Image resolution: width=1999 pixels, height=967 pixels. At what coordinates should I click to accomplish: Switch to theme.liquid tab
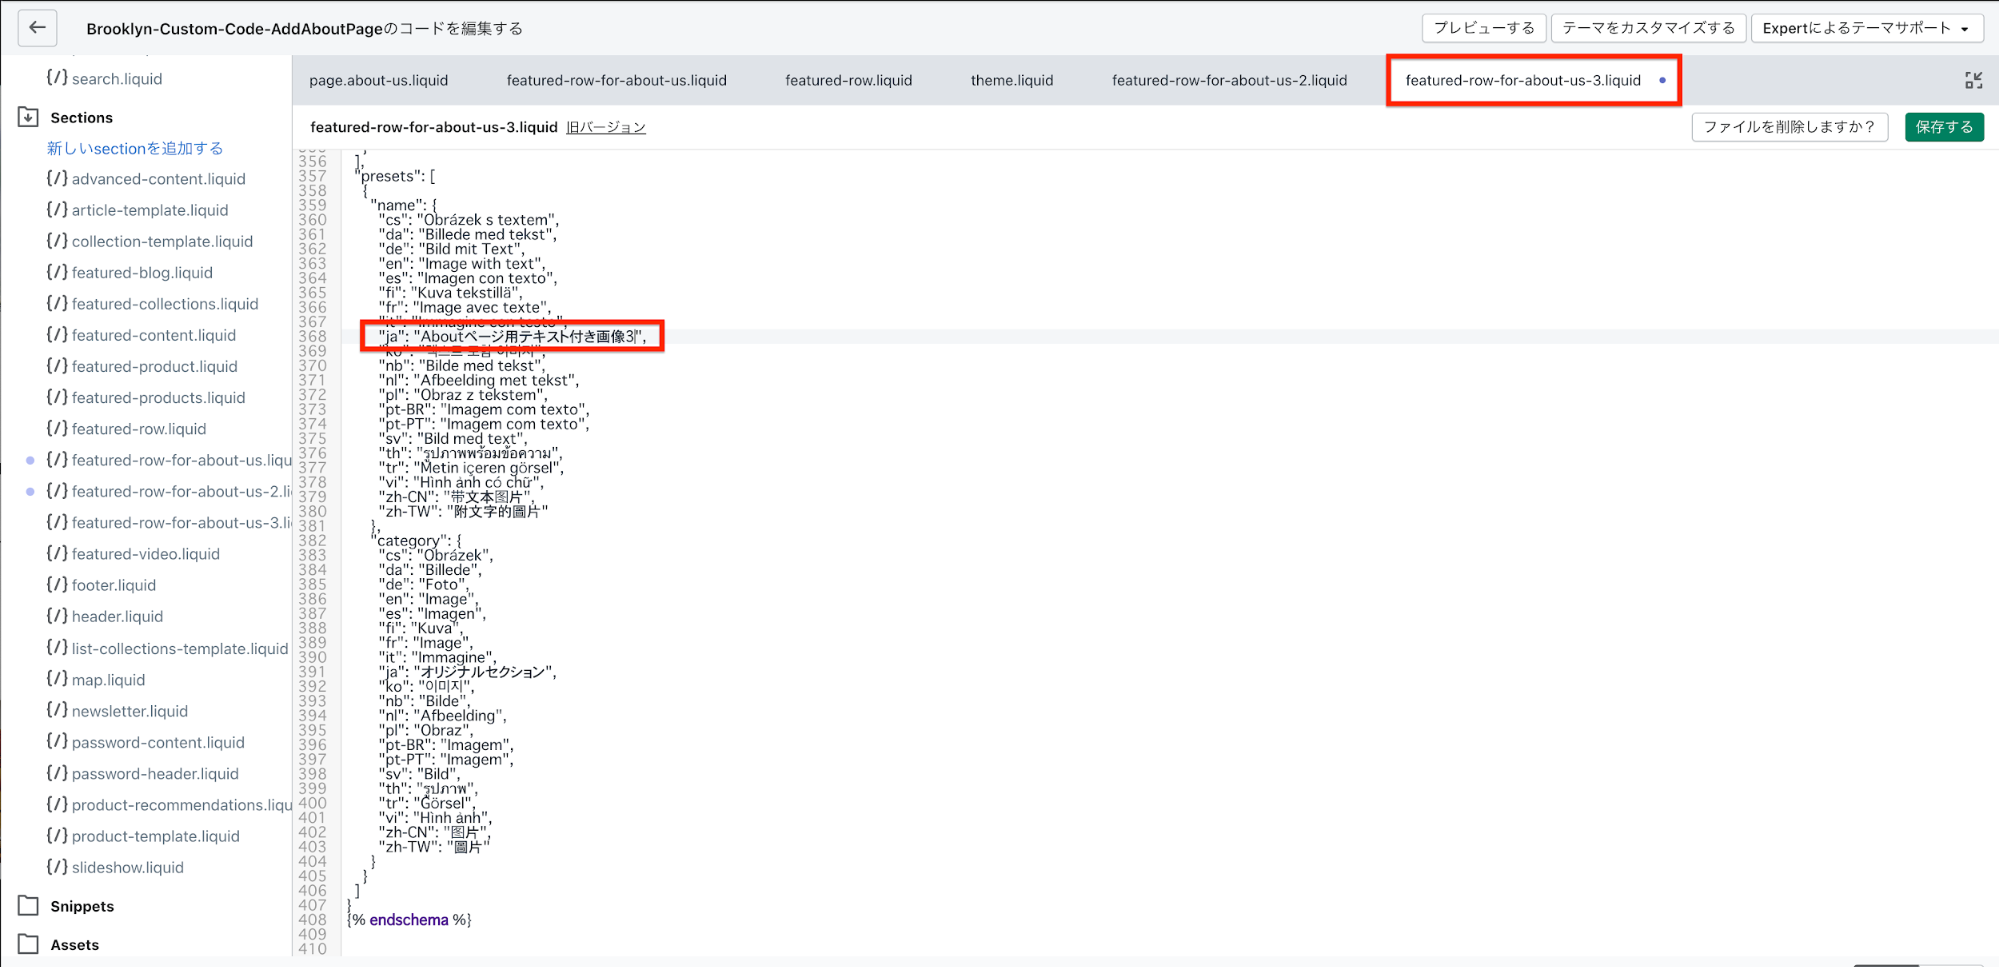click(1011, 81)
